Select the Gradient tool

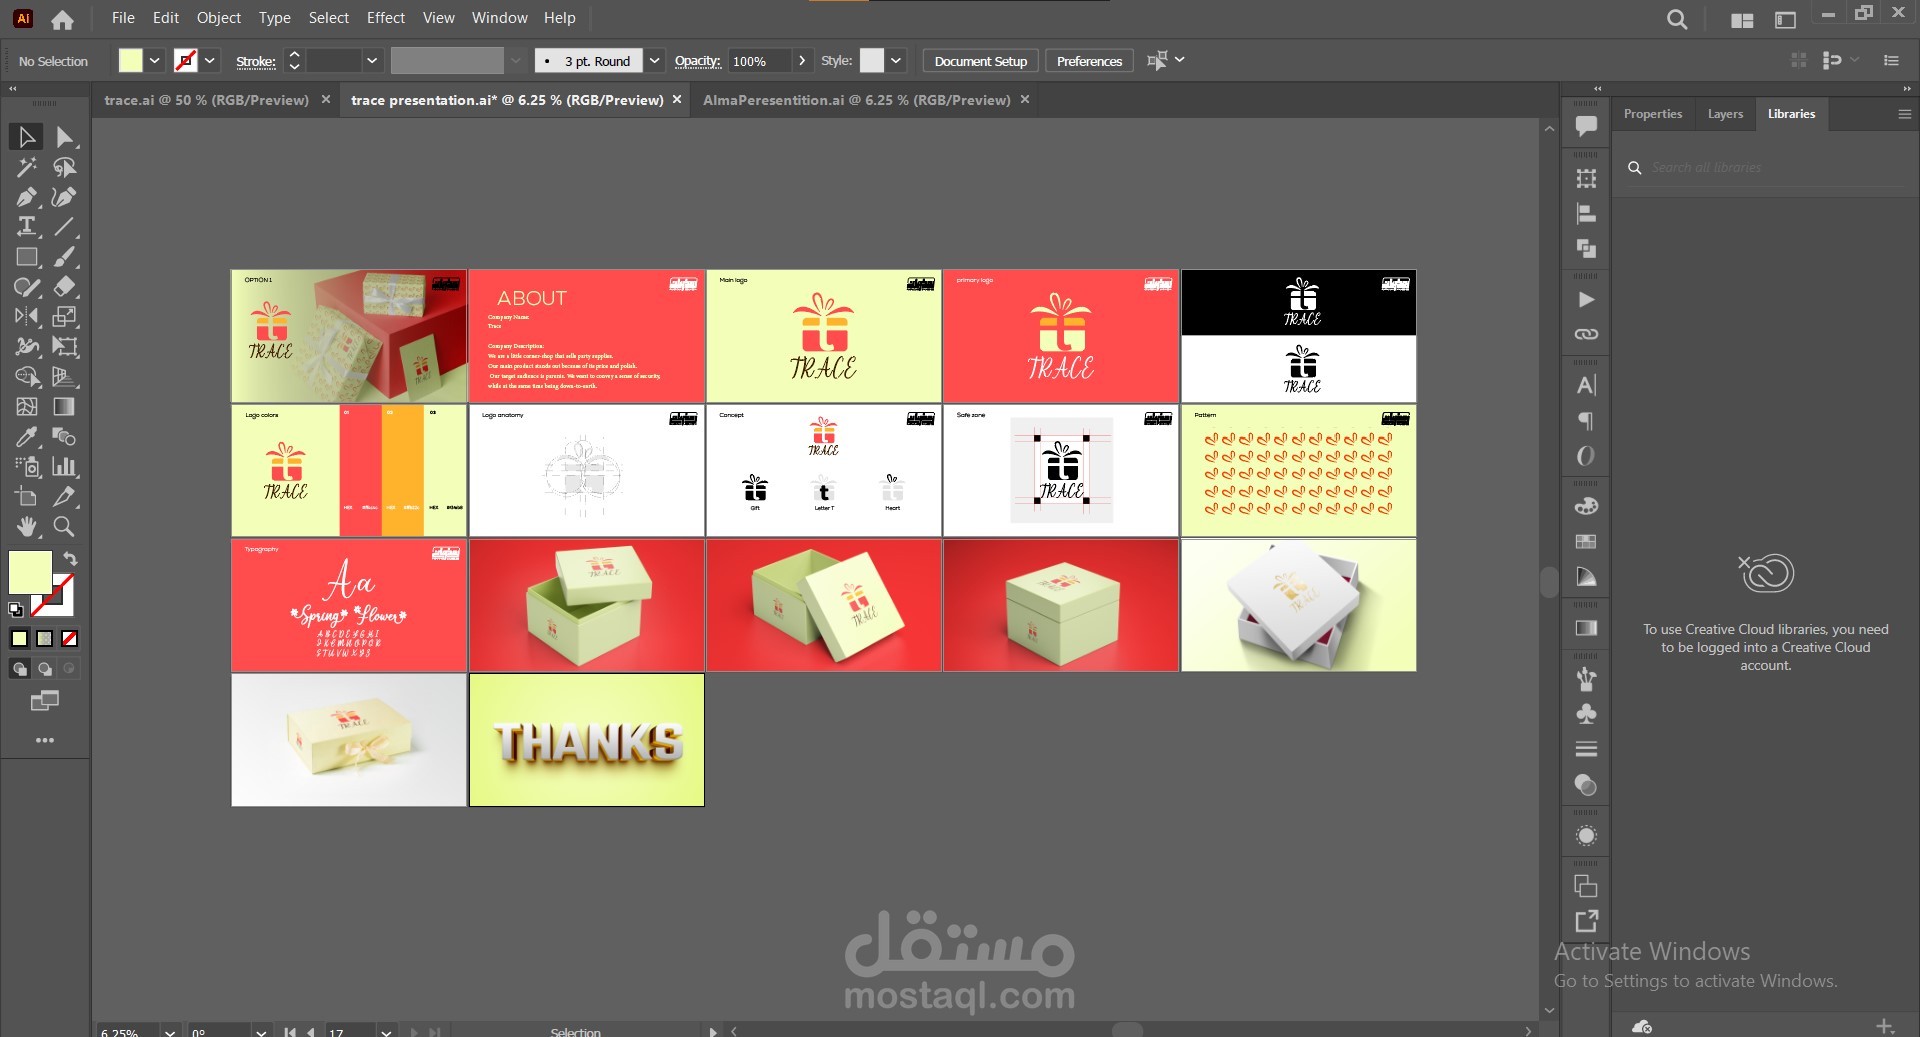(65, 407)
